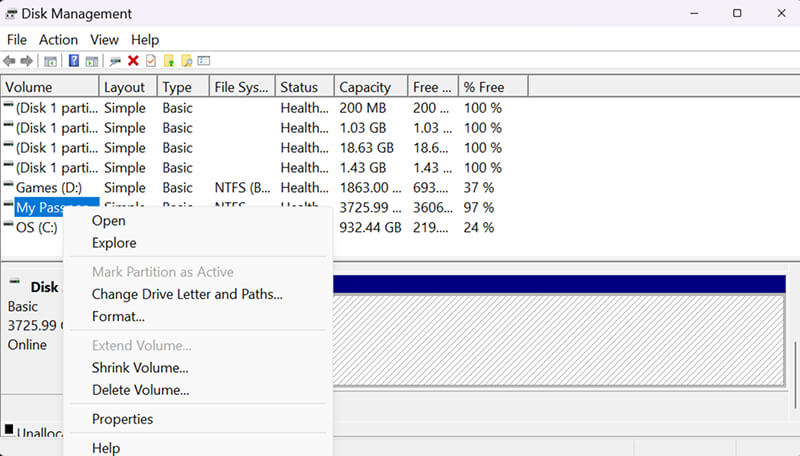This screenshot has width=800, height=456.
Task: Click the 18.63 GB capacity cell
Action: (367, 148)
